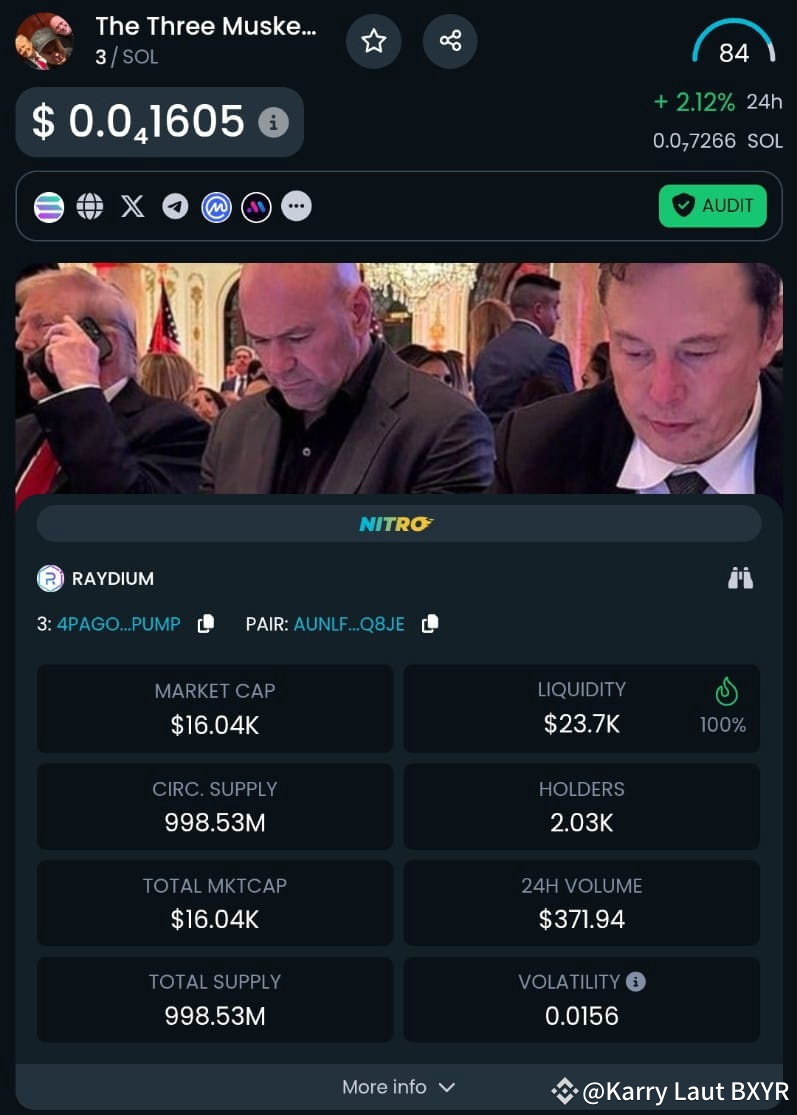
Task: Open the X social profile icon
Action: (132, 207)
